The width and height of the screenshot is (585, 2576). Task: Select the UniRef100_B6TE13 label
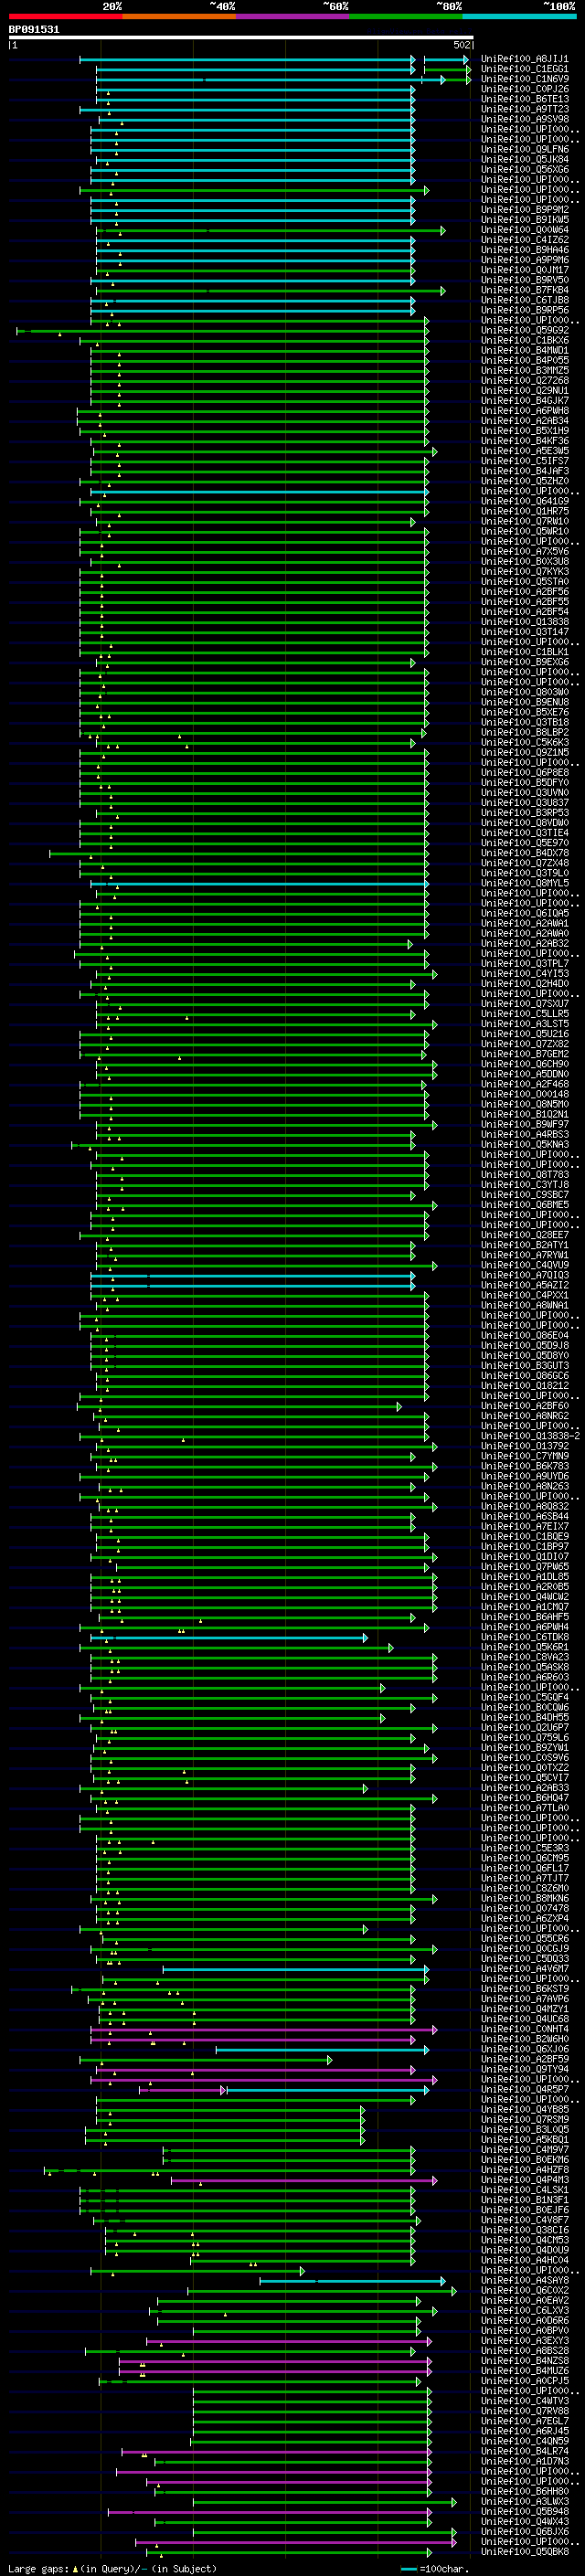(524, 99)
